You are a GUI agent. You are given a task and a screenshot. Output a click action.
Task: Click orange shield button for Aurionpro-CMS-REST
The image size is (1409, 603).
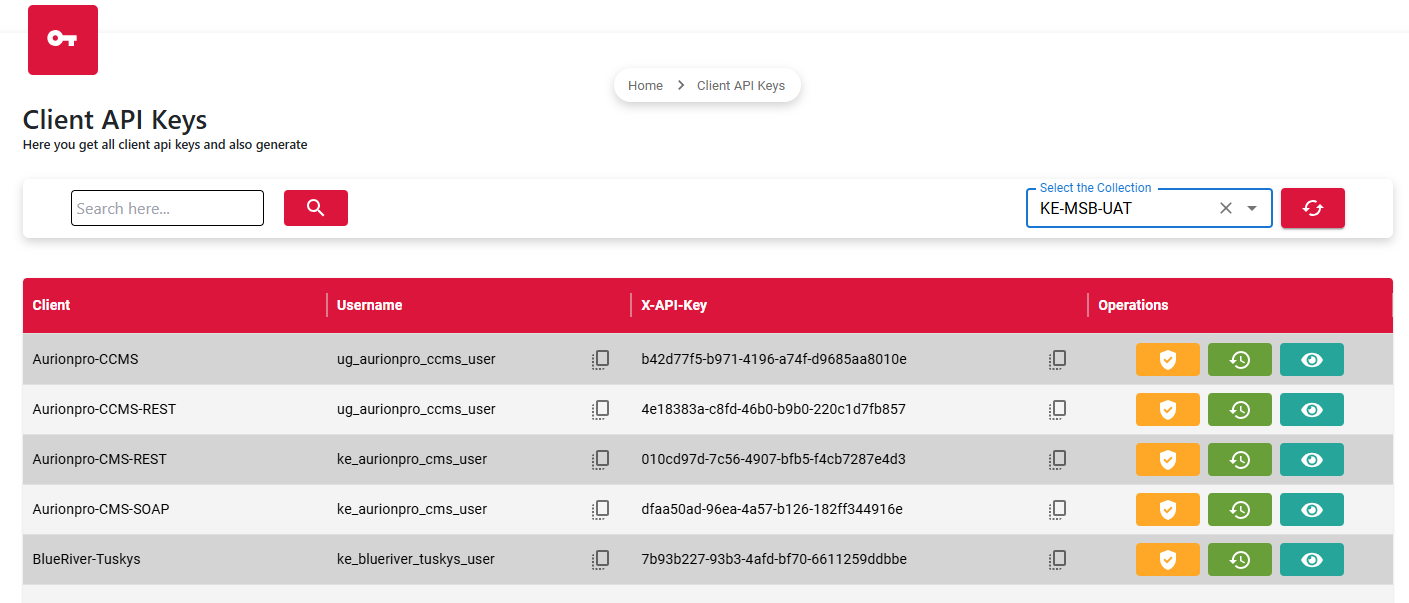point(1168,459)
